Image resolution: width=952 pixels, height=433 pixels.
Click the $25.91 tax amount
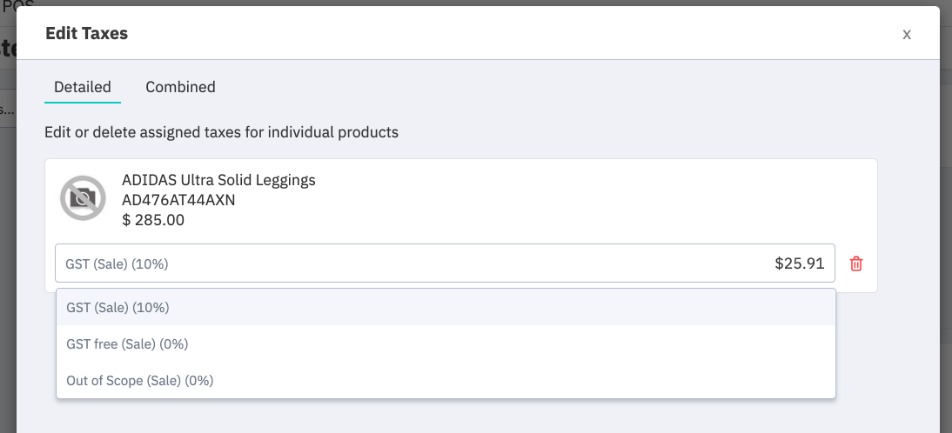pos(799,264)
